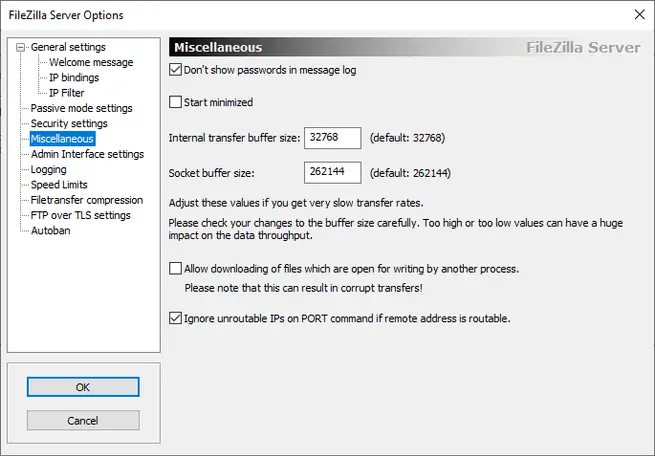Open the IP bindings page
The width and height of the screenshot is (655, 456).
(x=74, y=78)
